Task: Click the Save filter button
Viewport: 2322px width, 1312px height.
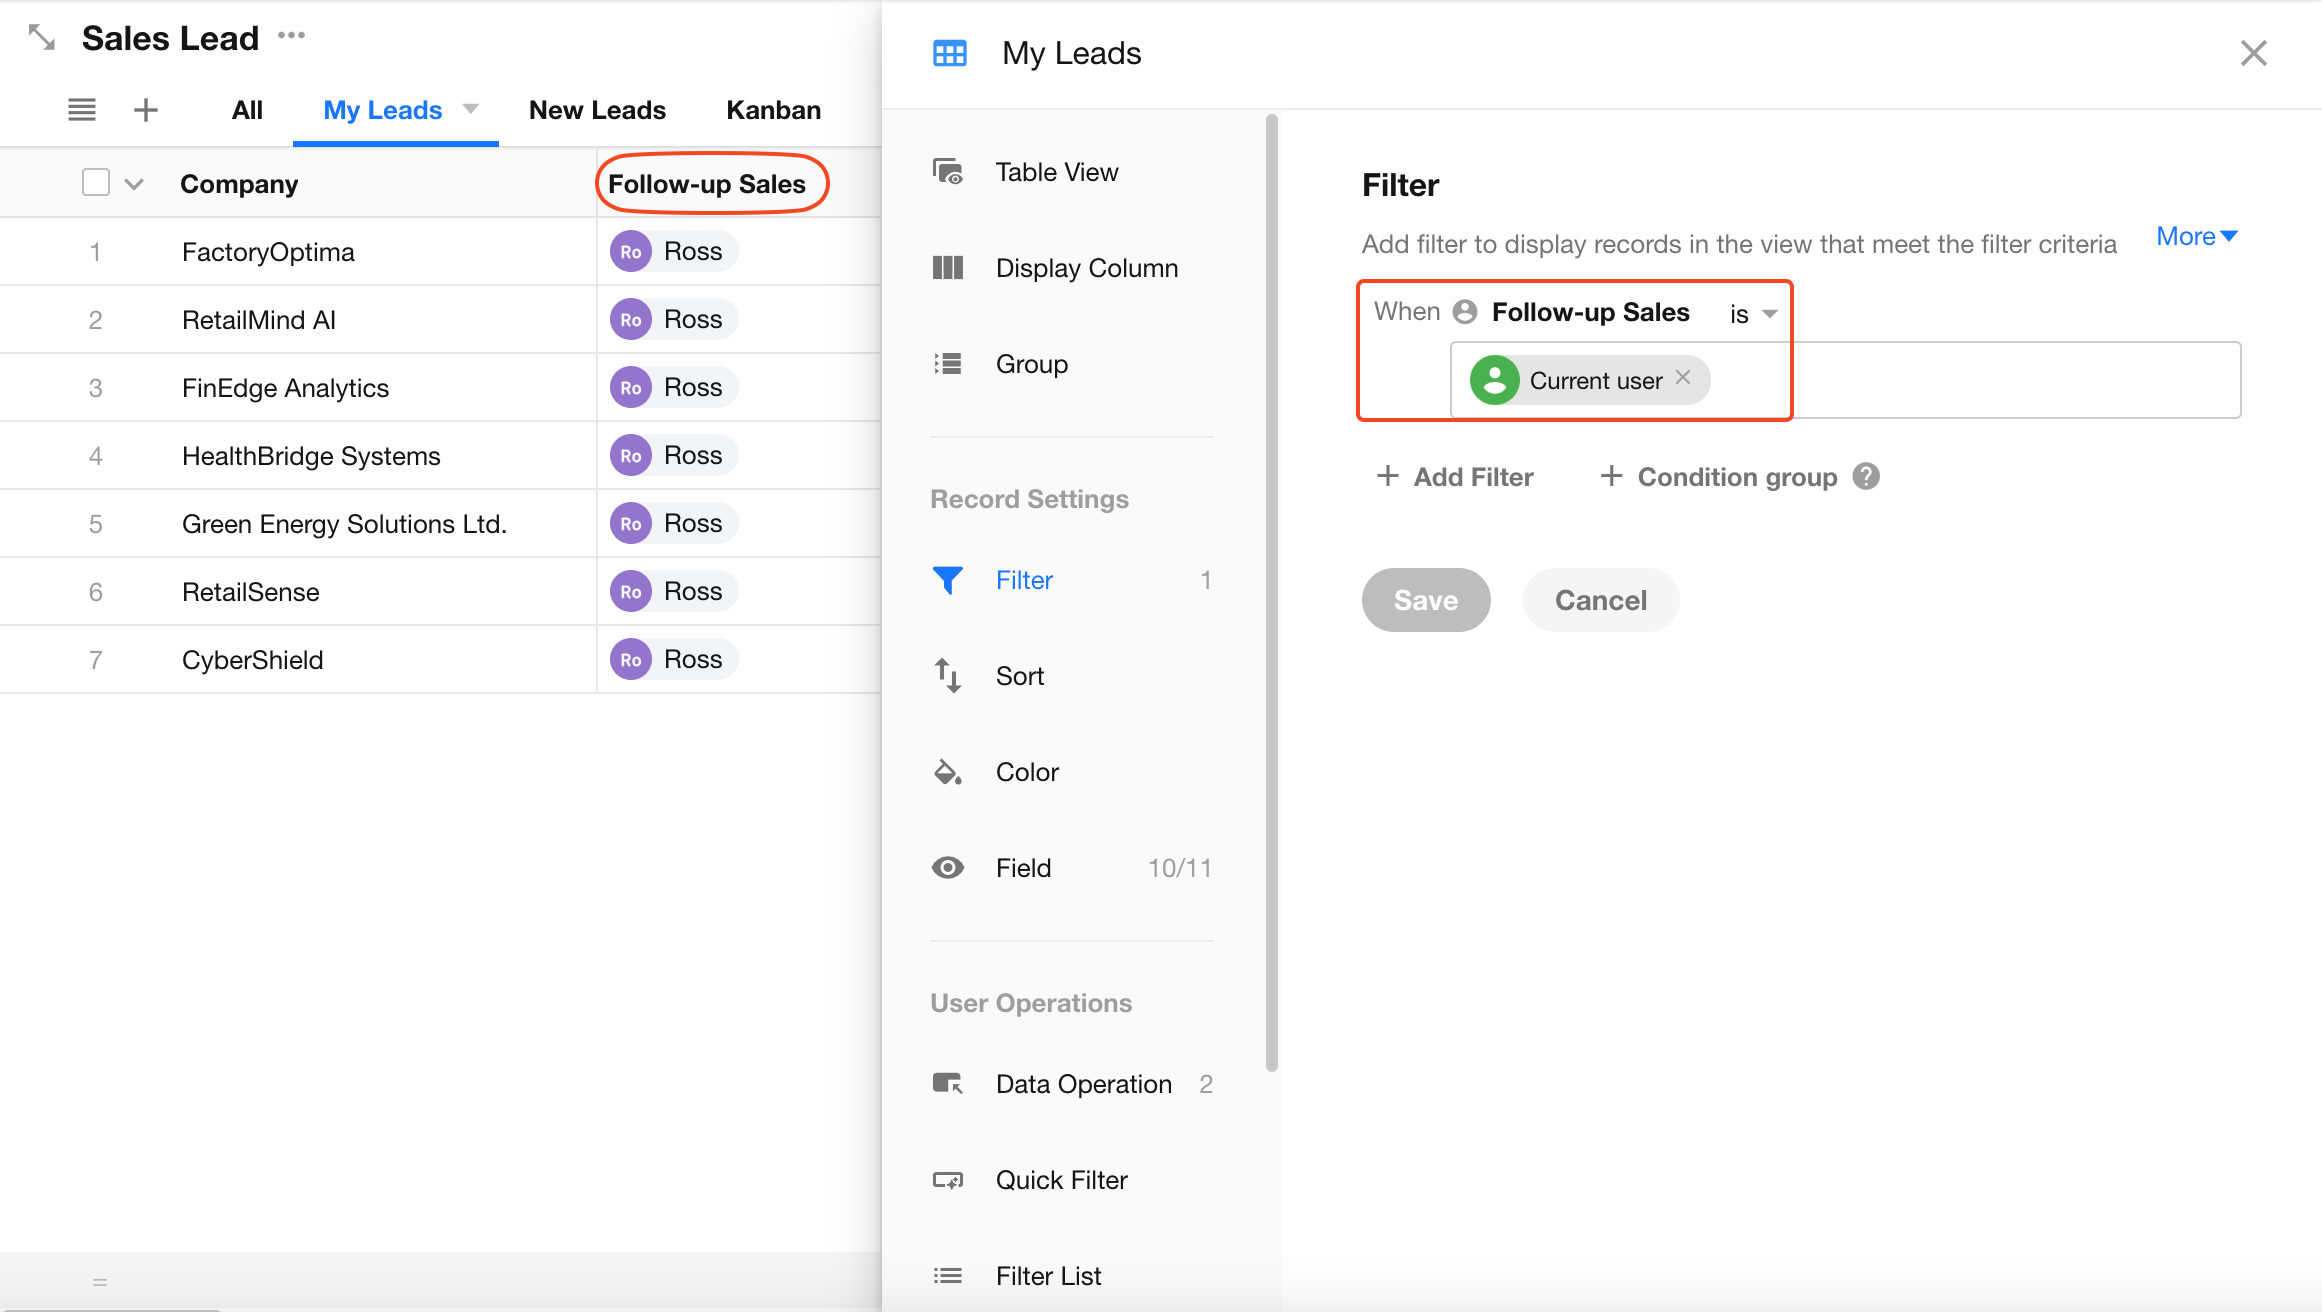Action: 1425,600
